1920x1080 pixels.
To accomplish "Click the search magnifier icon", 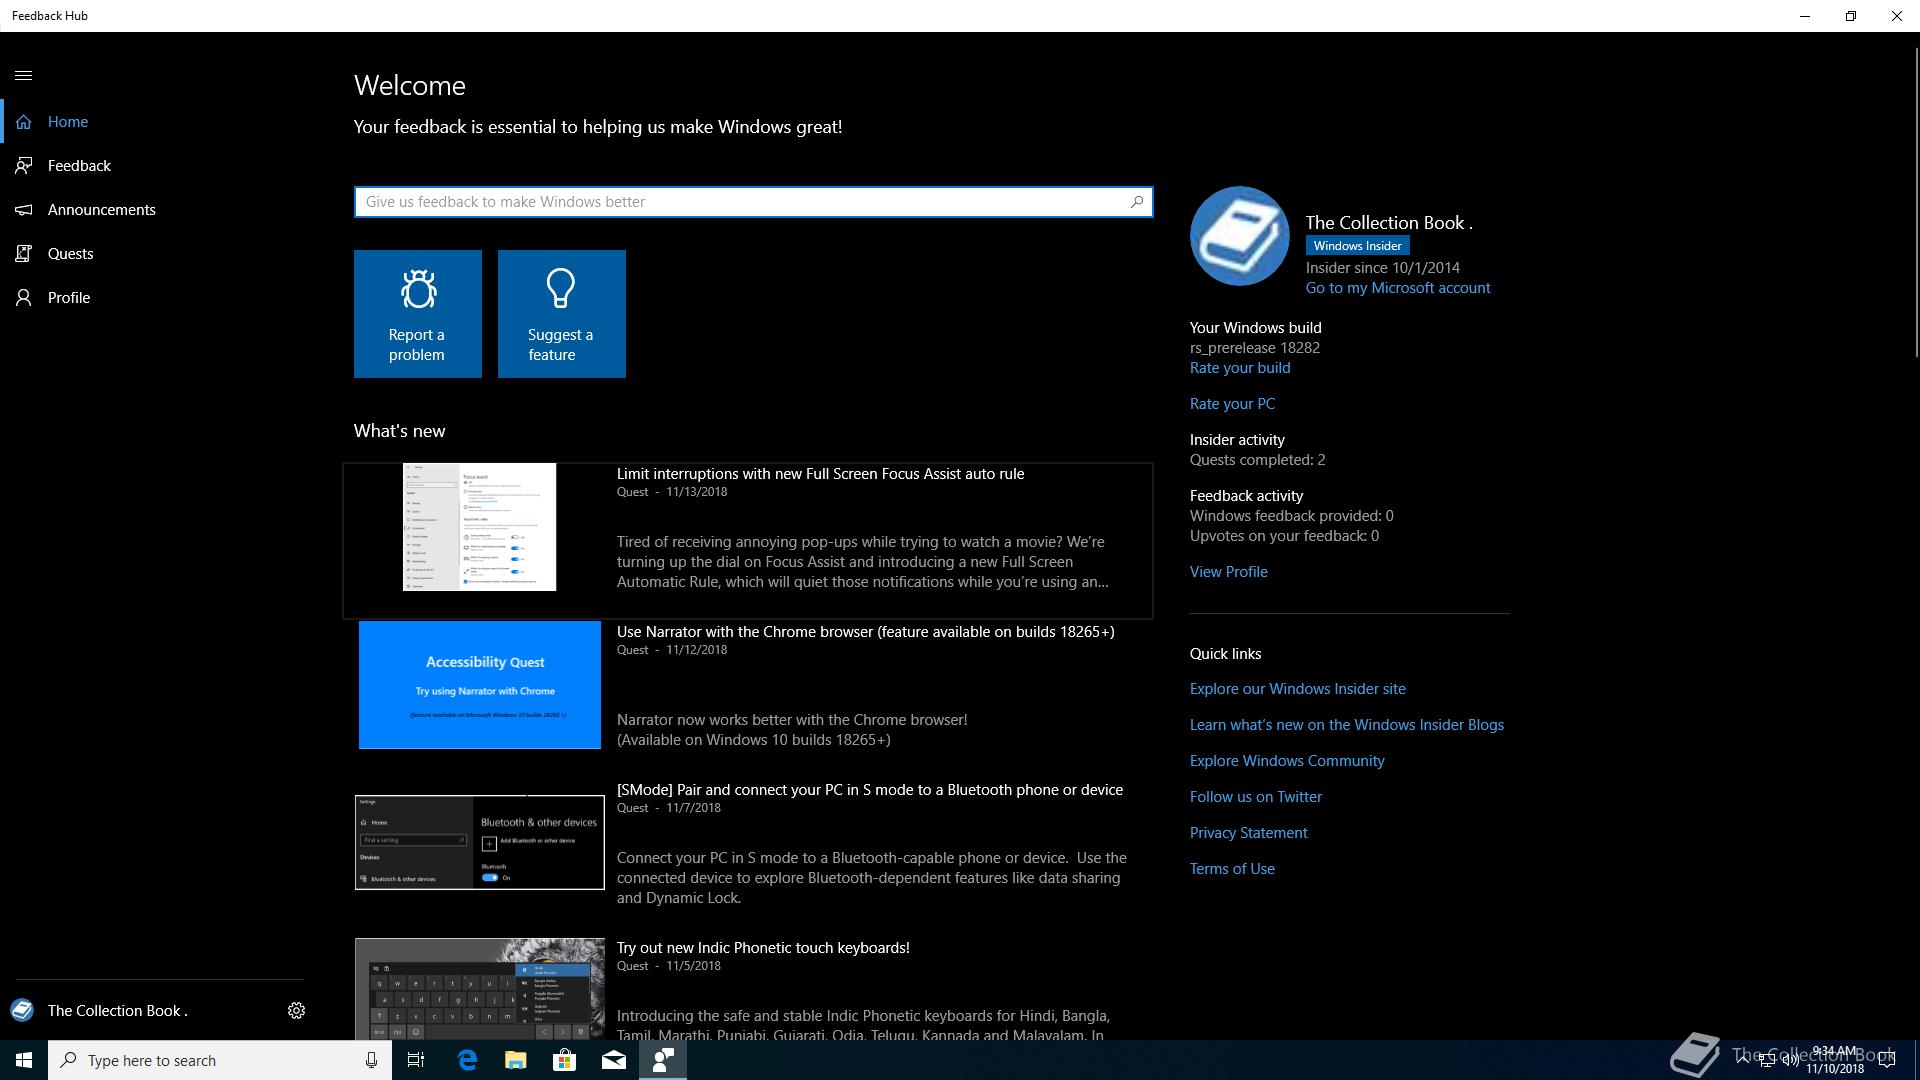I will tap(1137, 202).
